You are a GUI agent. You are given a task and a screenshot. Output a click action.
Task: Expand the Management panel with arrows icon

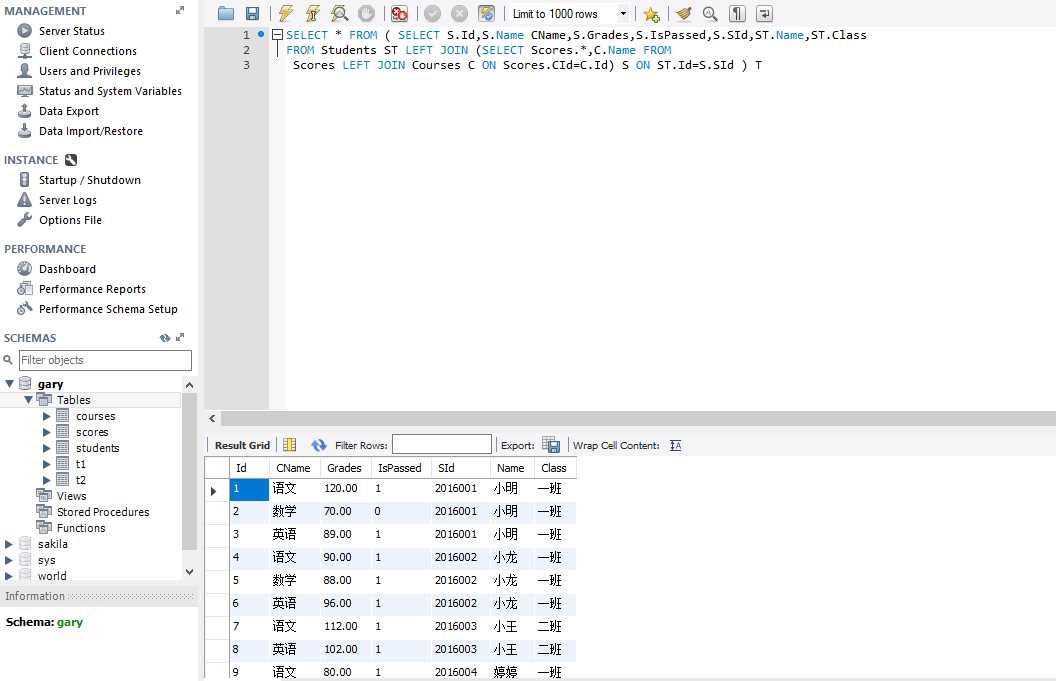coord(180,11)
